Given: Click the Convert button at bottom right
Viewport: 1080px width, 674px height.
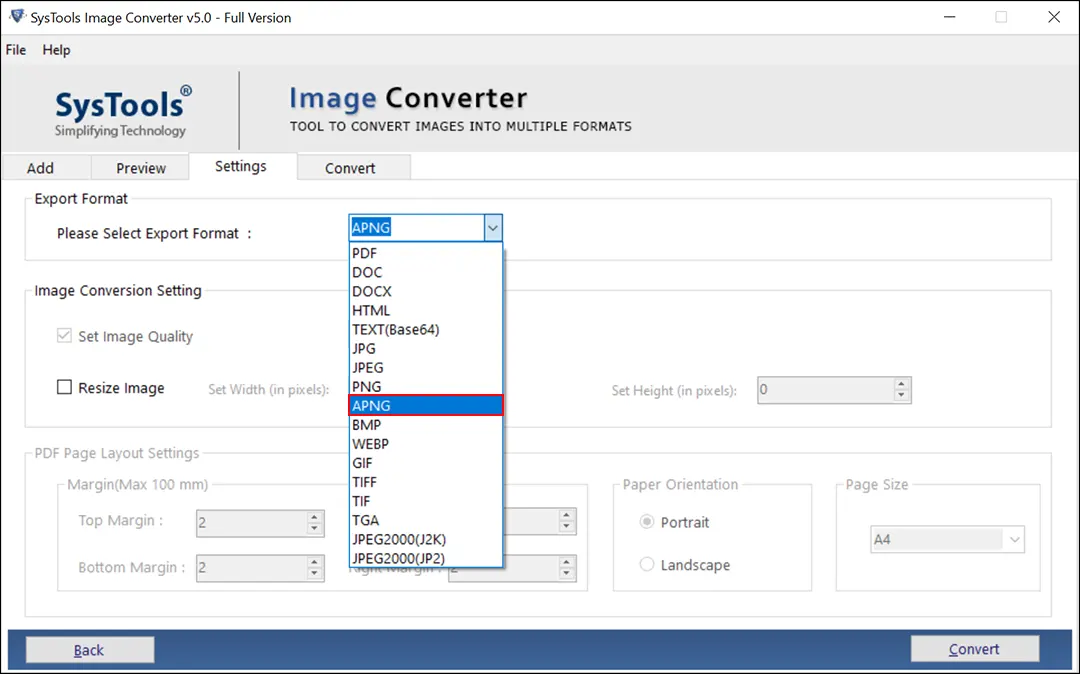Looking at the screenshot, I should coord(975,649).
